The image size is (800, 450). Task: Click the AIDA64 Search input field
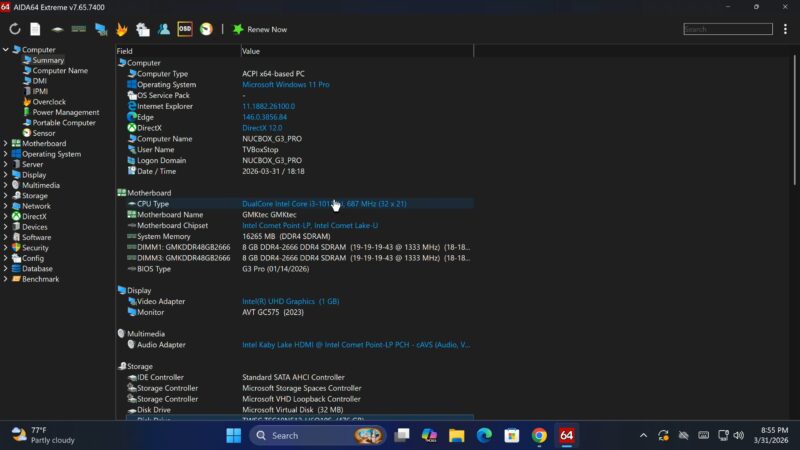click(x=727, y=29)
